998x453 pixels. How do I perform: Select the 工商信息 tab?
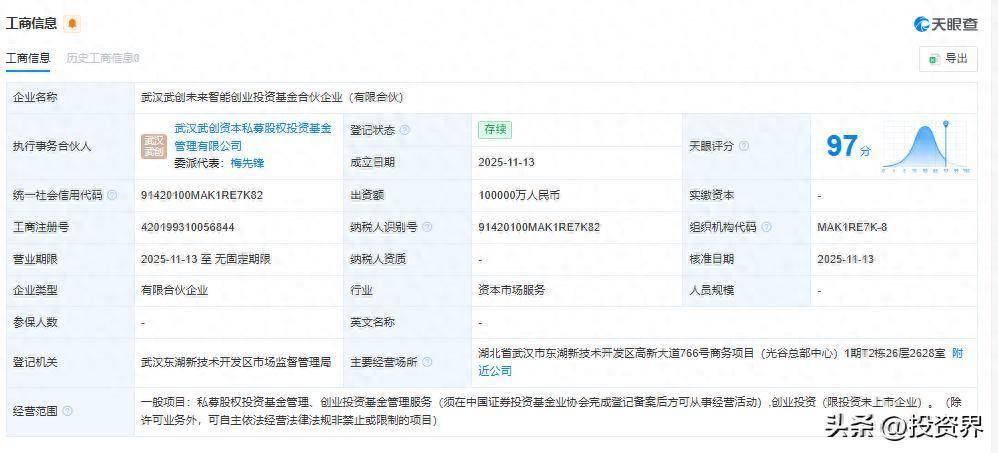tap(29, 58)
